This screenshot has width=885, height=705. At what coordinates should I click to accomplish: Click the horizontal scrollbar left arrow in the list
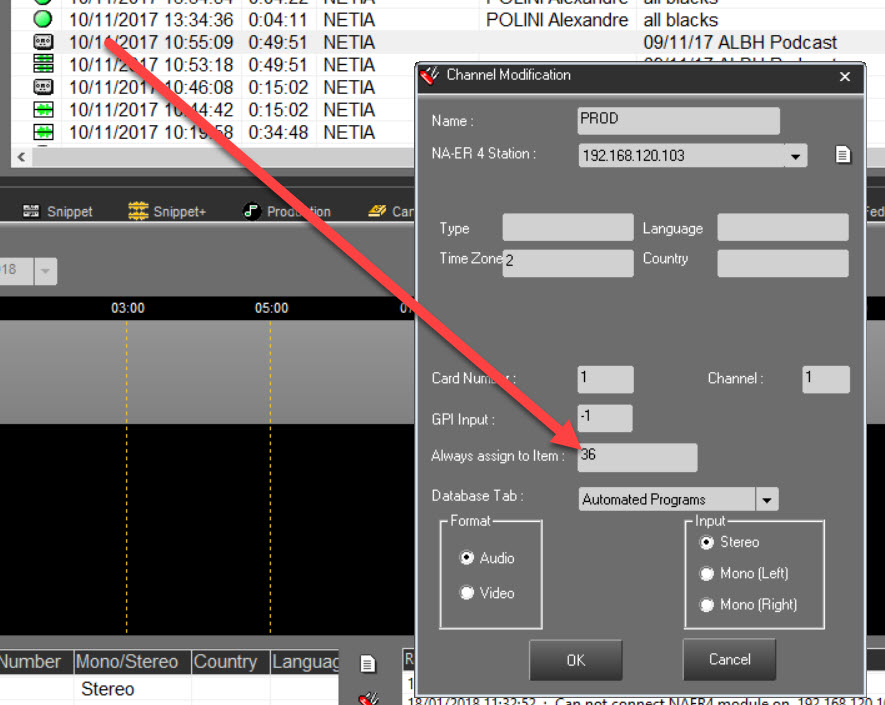tap(19, 158)
